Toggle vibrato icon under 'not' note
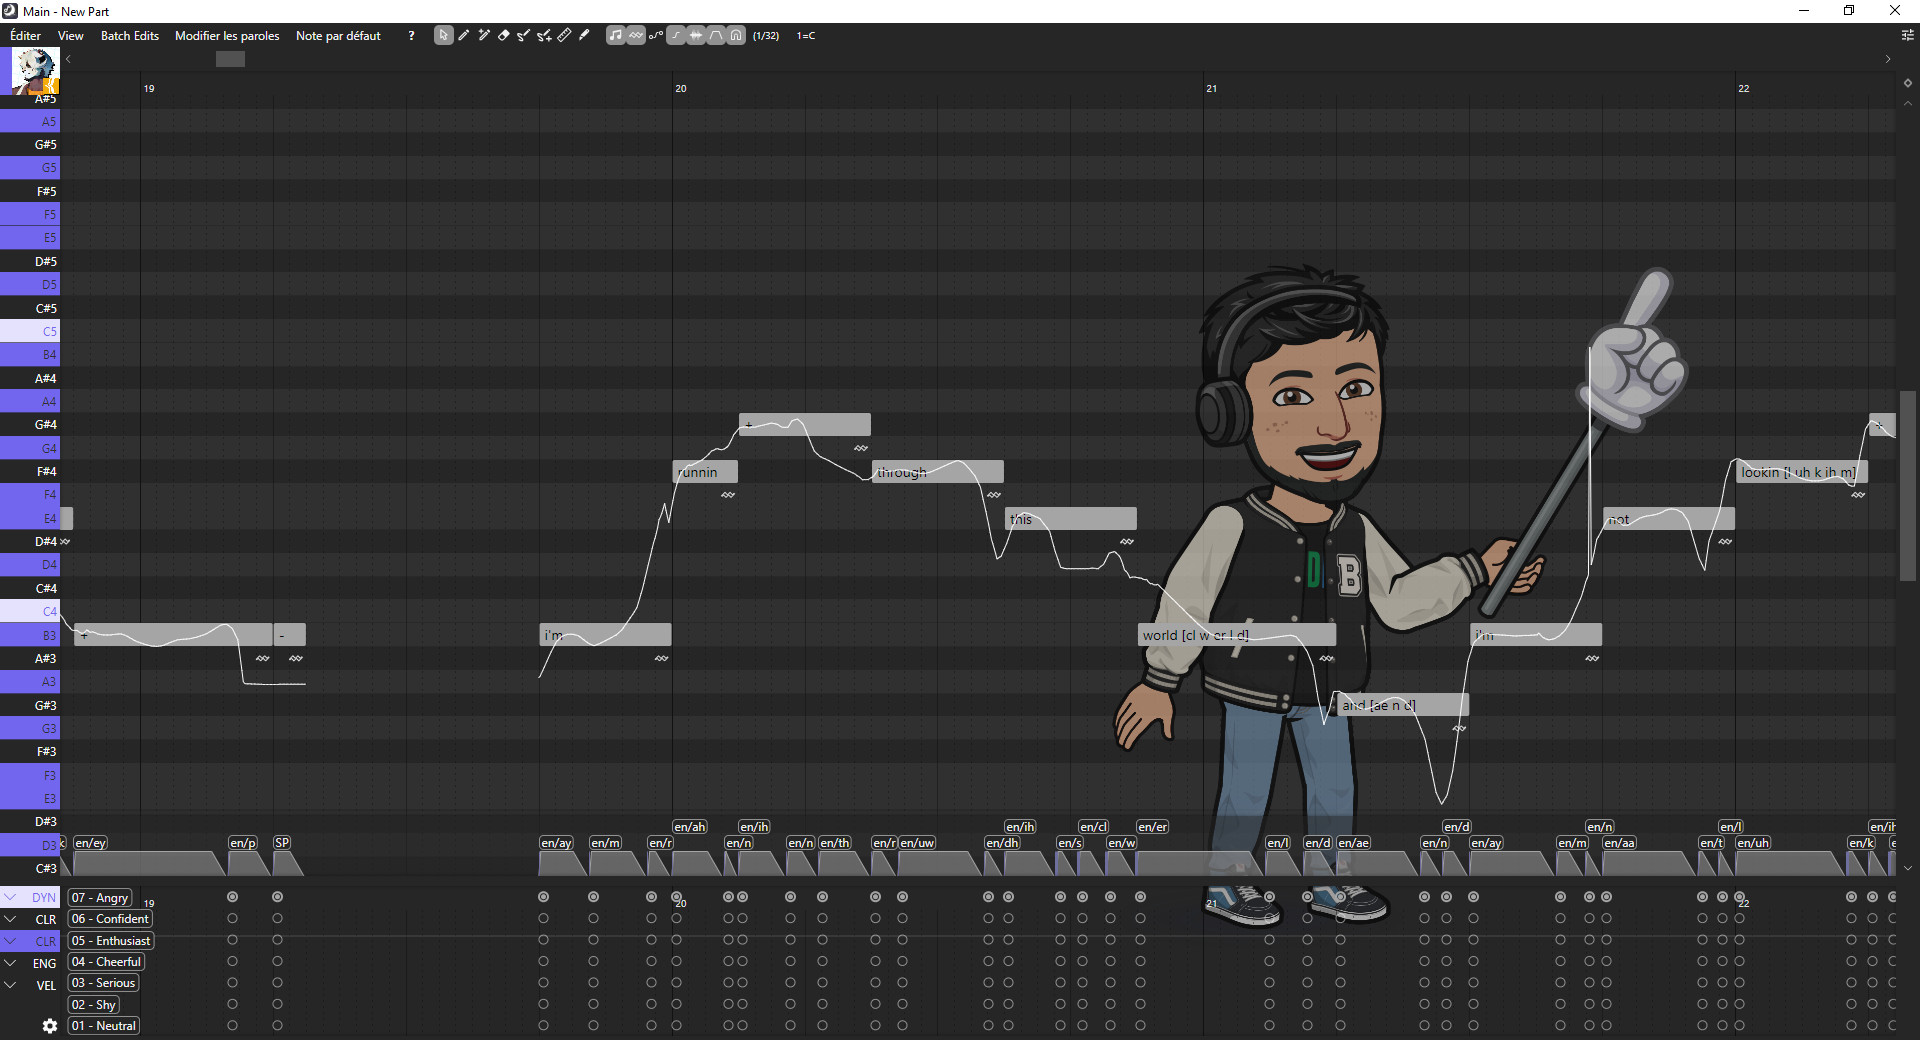 click(x=1725, y=542)
